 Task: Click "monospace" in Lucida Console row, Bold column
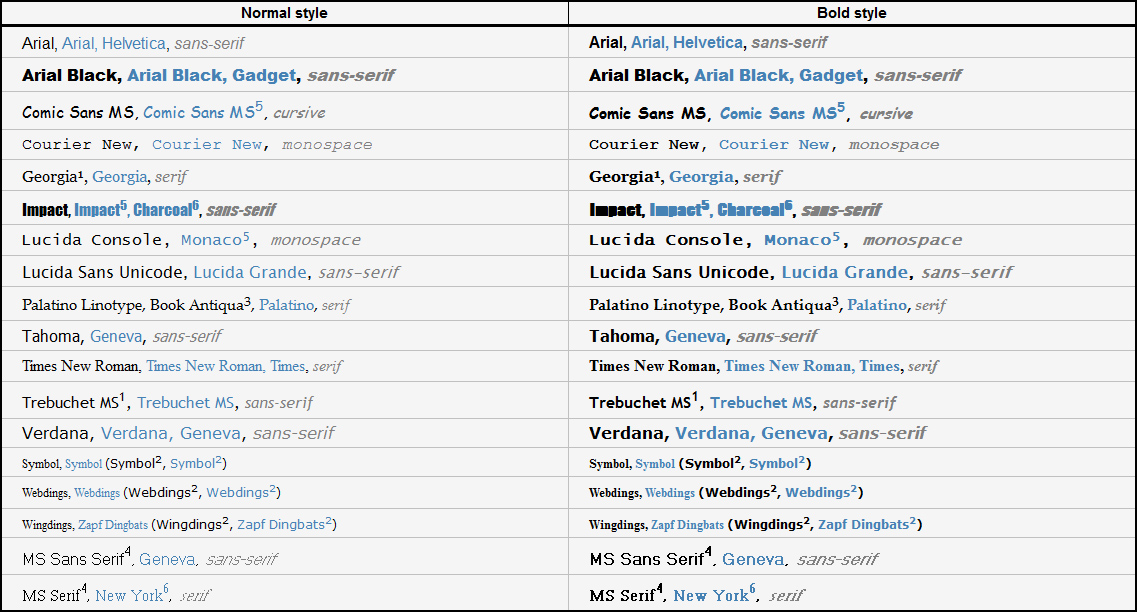[912, 240]
